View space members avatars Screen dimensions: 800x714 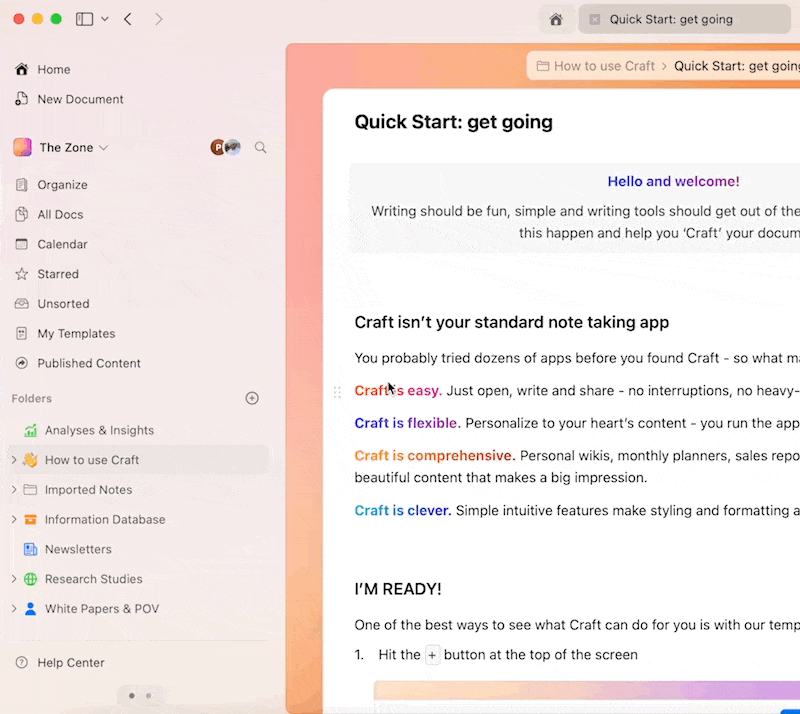pos(226,147)
